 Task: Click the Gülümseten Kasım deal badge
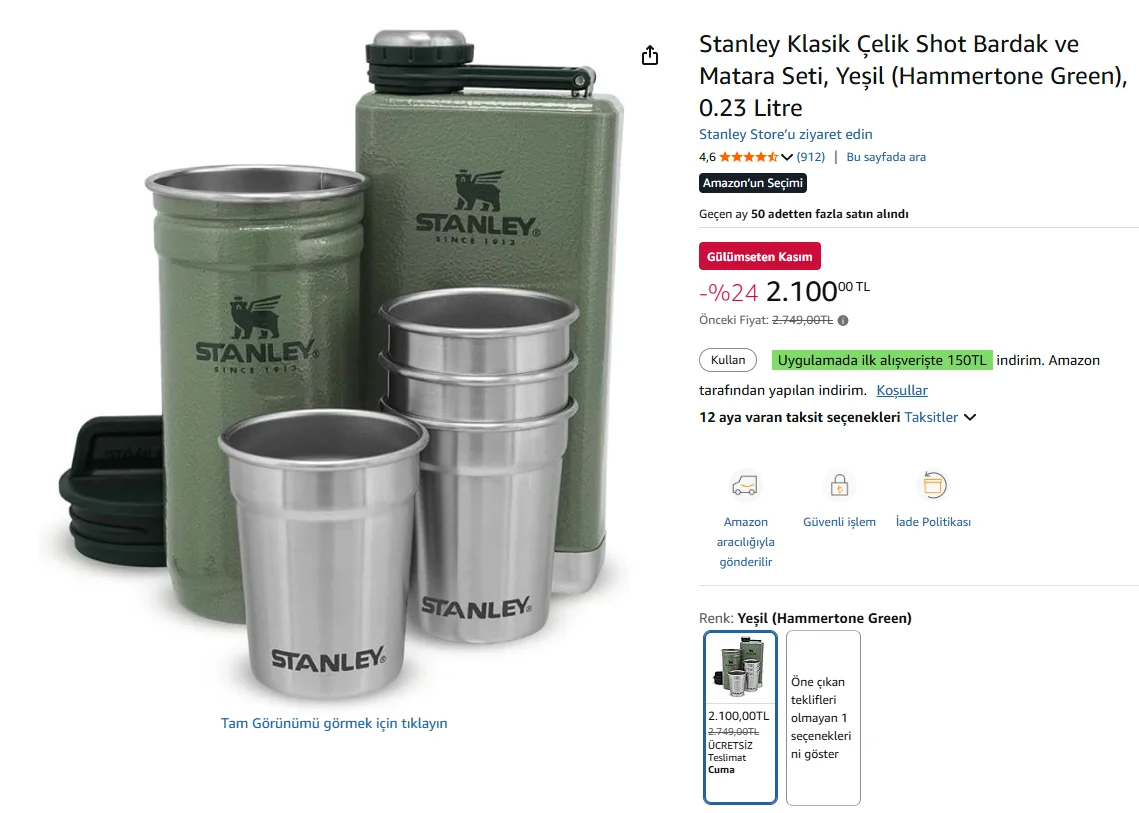coord(760,256)
